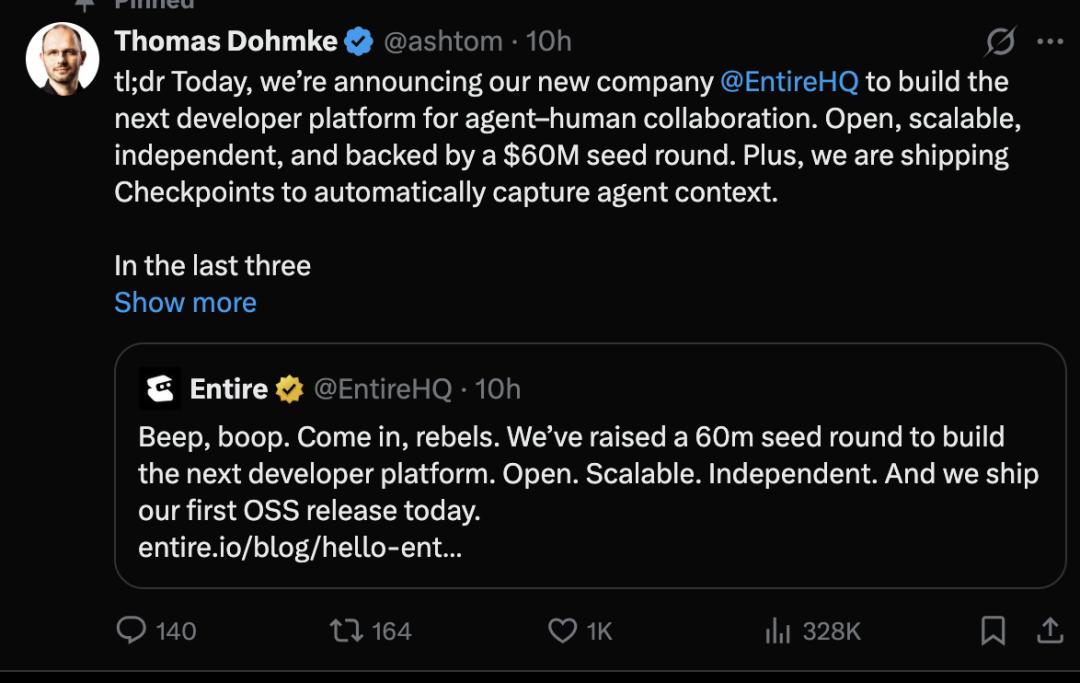Image resolution: width=1080 pixels, height=683 pixels.
Task: Click the main tweet's 10h timestamp
Action: [x=549, y=41]
